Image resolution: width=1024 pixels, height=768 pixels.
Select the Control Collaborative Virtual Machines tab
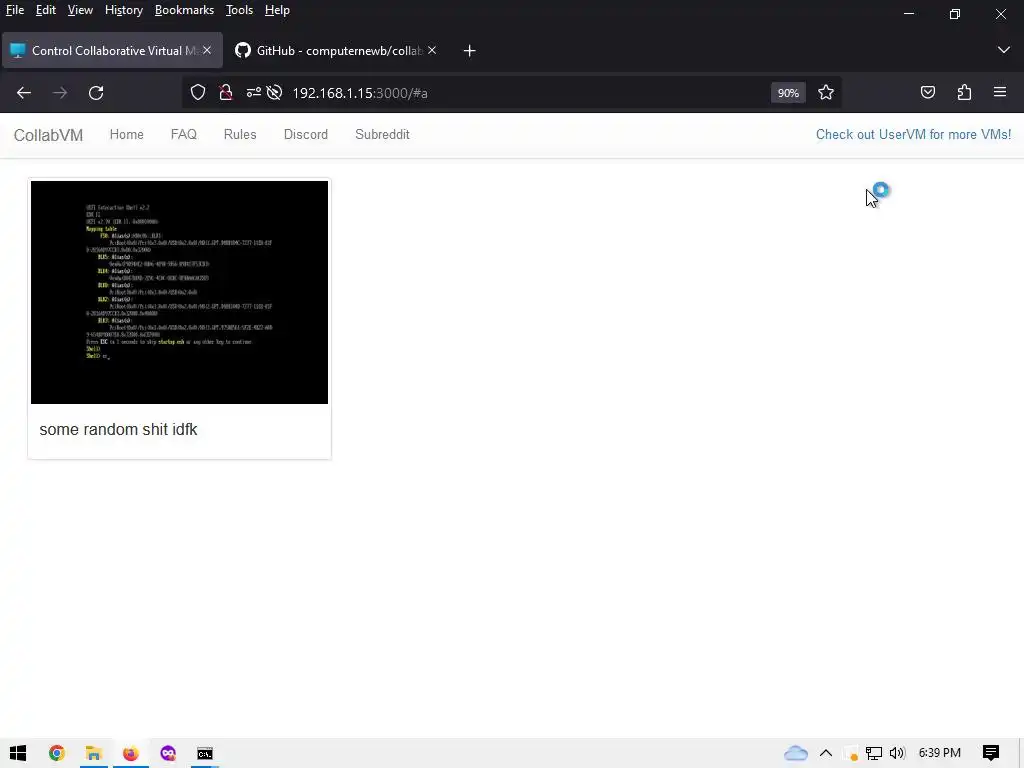(x=112, y=50)
